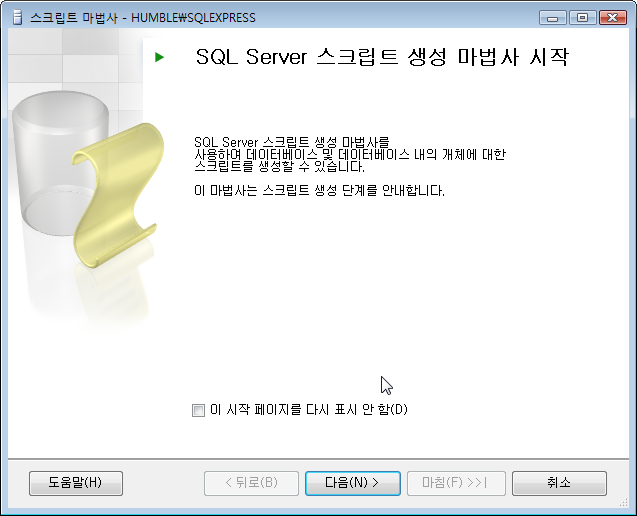Click the description paragraph about 데이터베이스 개체
The image size is (637, 516).
[x=350, y=154]
